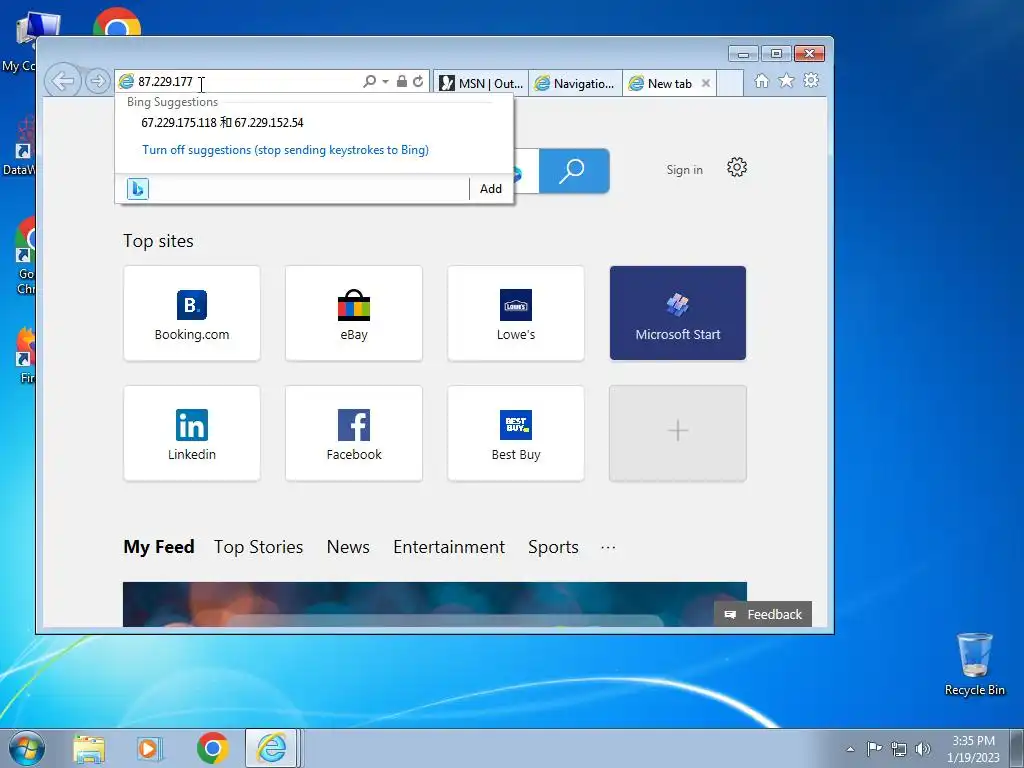This screenshot has width=1024, height=768.
Task: Open the Home page icon
Action: click(761, 81)
